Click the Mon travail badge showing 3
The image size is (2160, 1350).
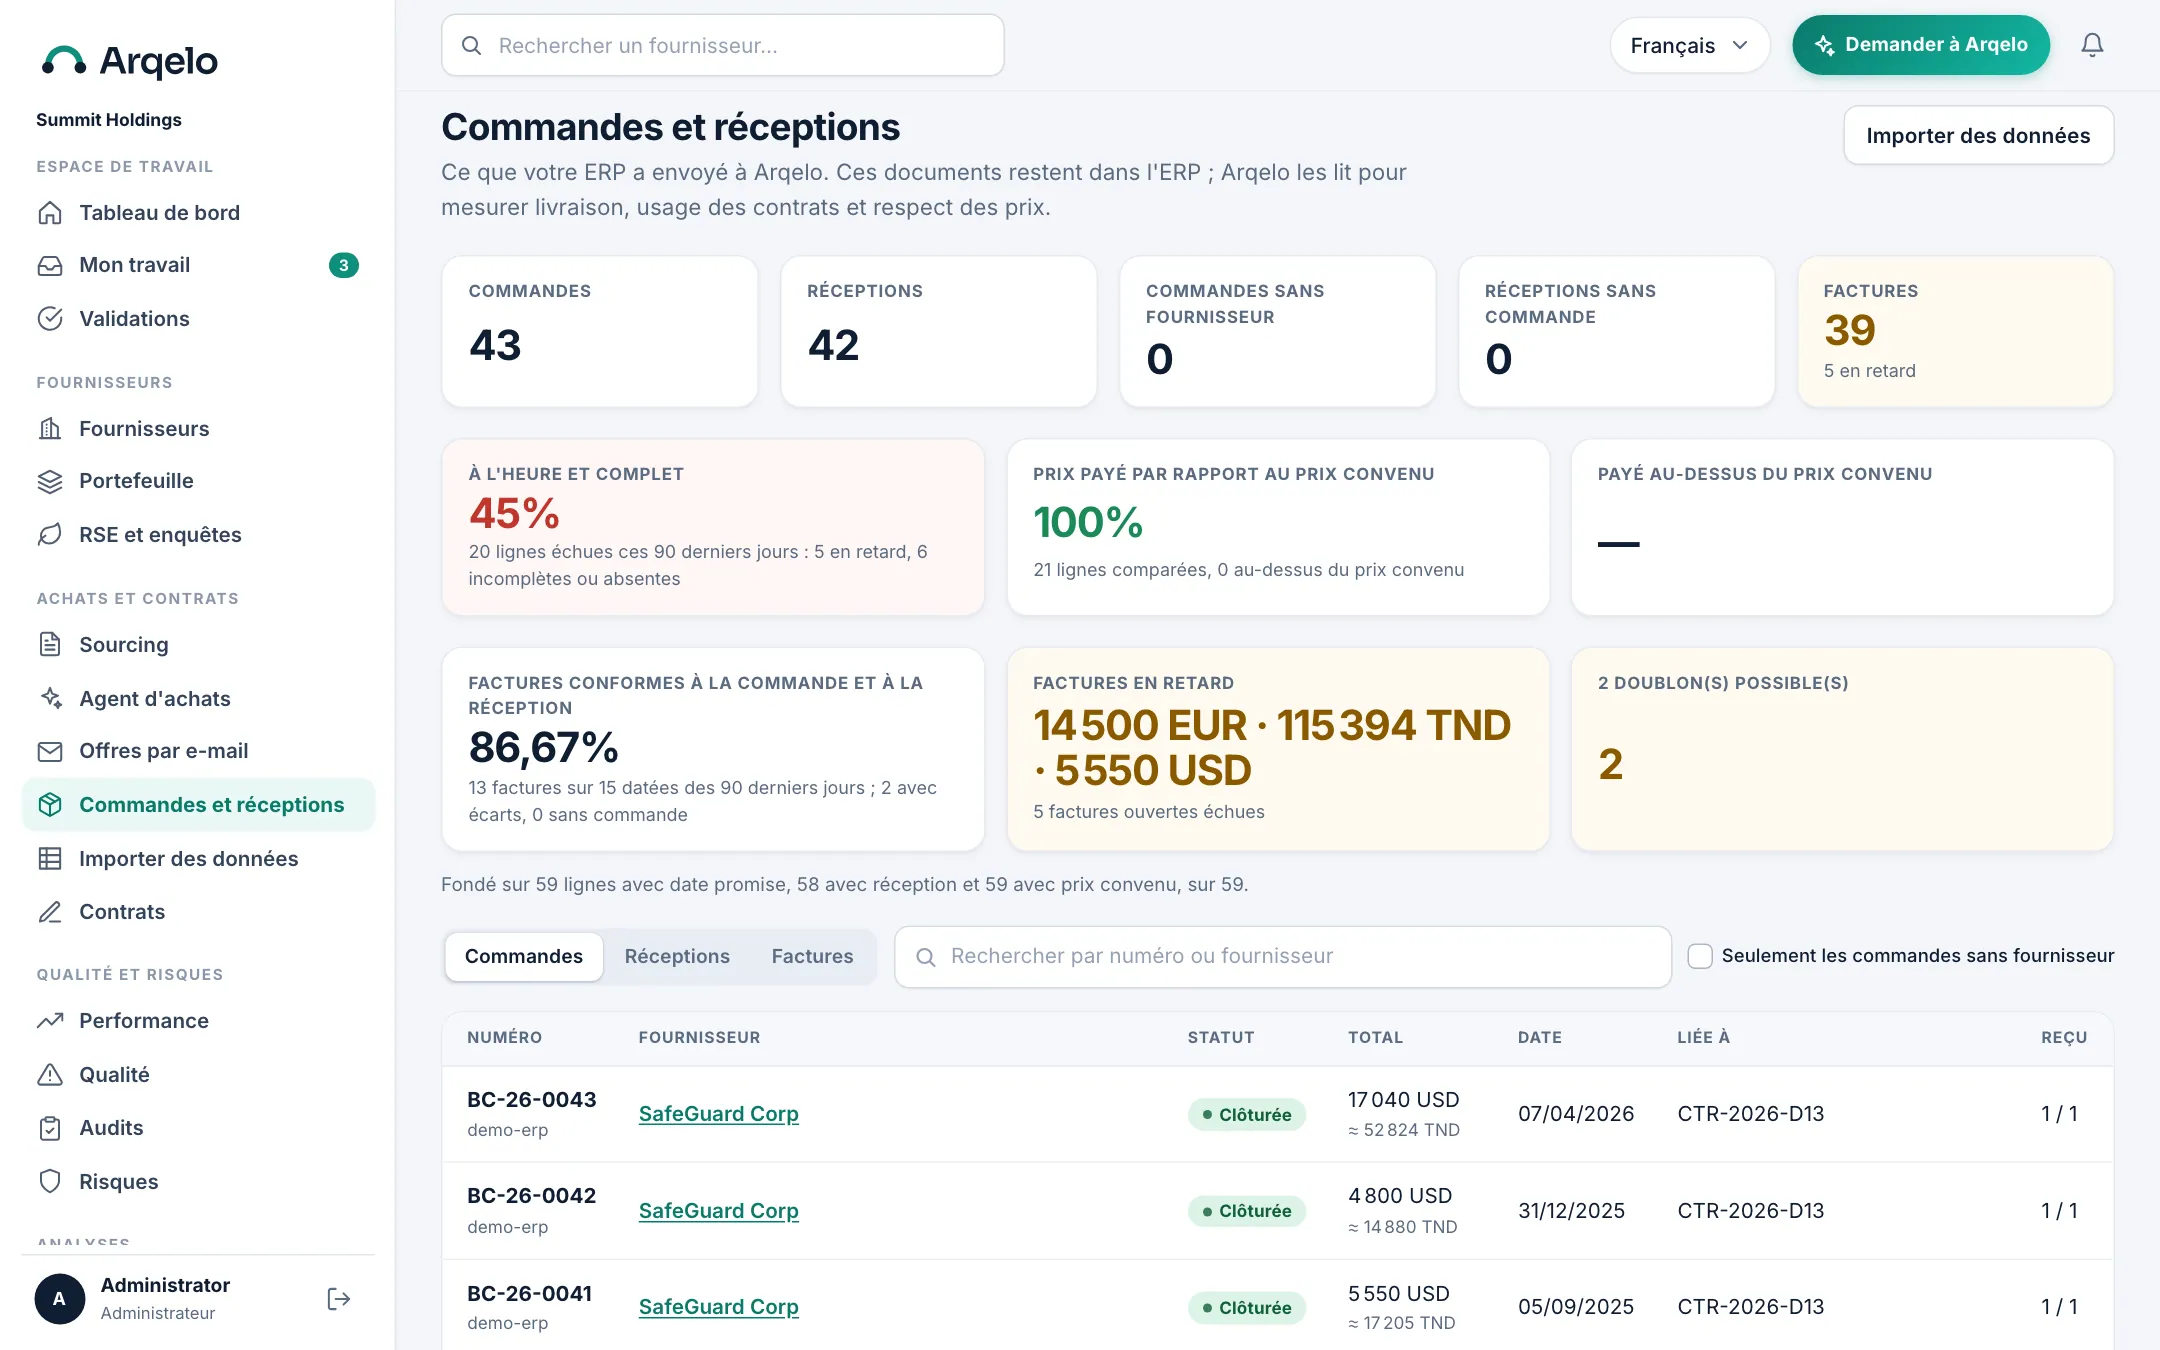(343, 265)
